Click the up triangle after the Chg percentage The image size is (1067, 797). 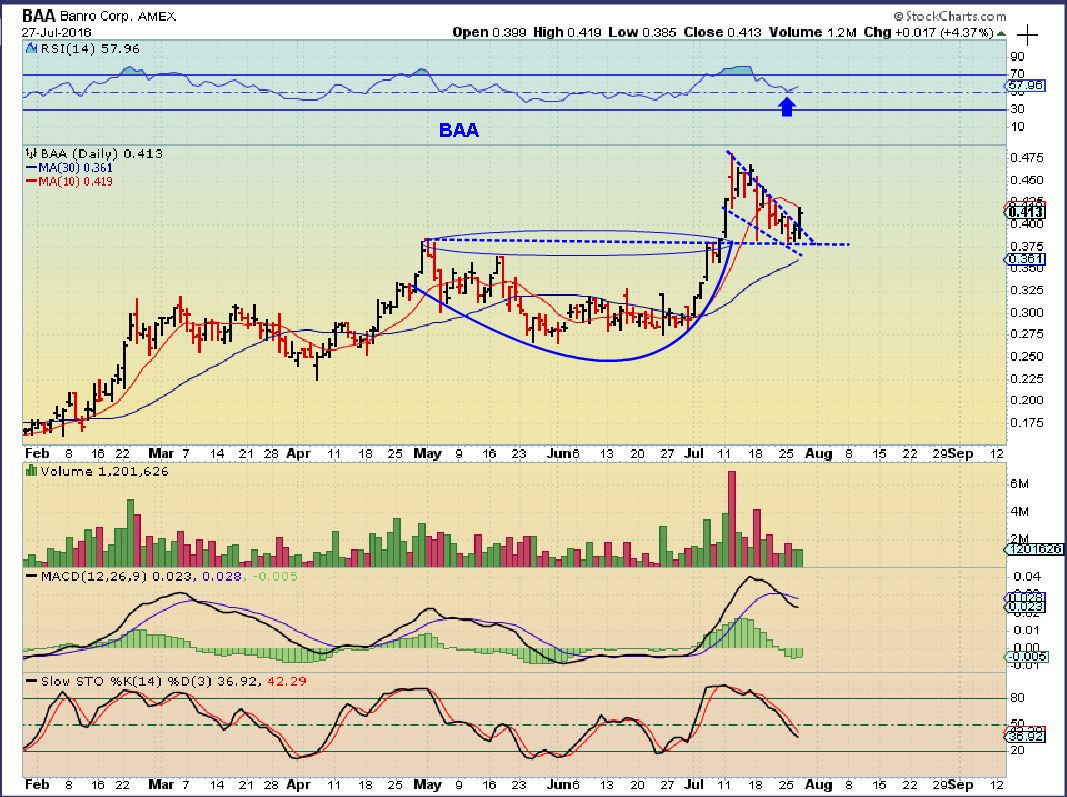pos(1001,33)
